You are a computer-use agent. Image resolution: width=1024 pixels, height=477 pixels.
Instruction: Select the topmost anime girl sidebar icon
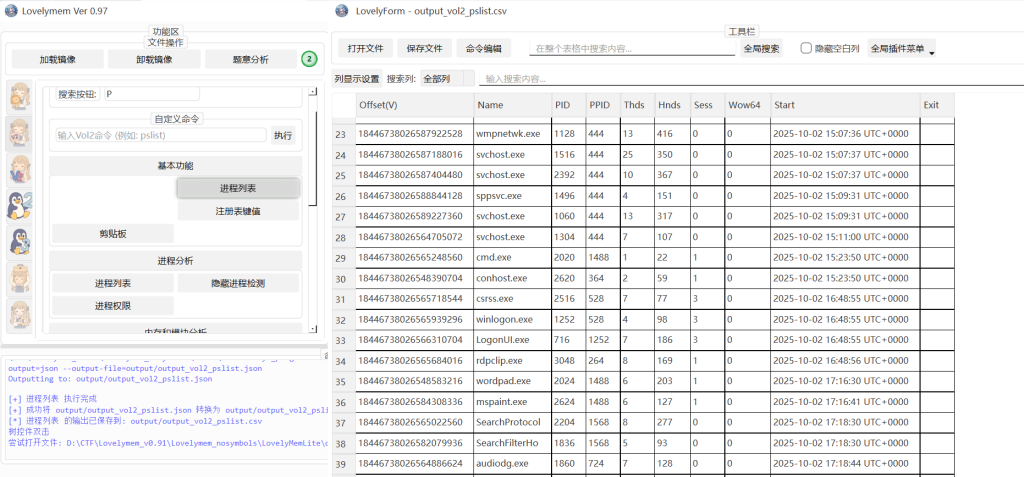coord(20,97)
